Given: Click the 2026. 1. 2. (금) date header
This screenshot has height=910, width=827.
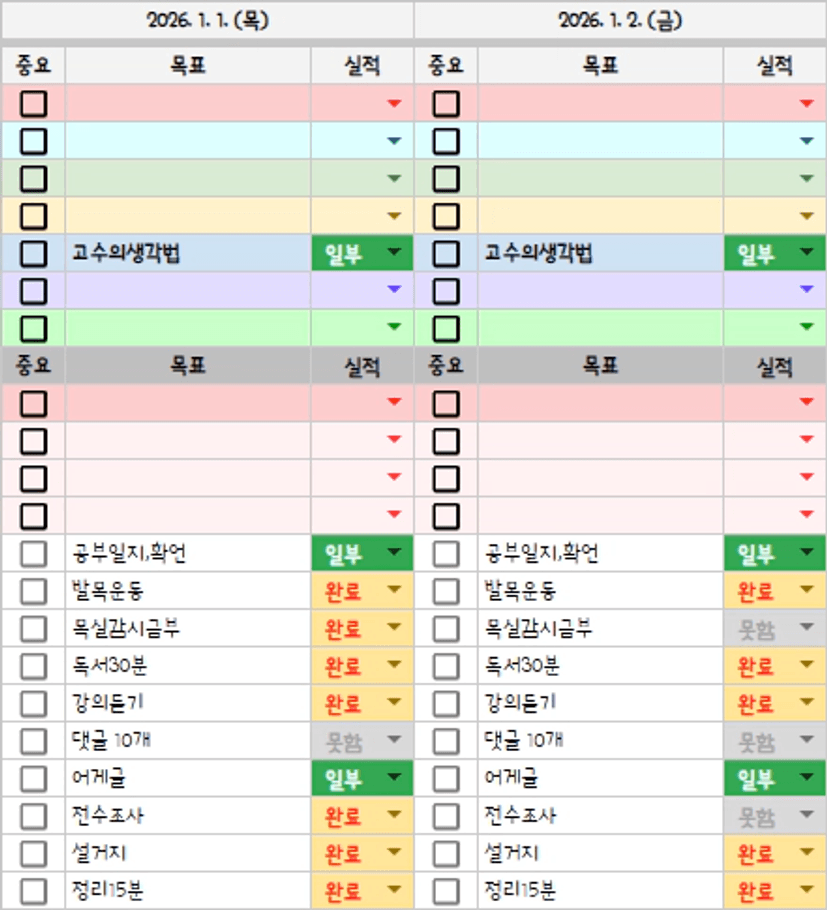Looking at the screenshot, I should coord(620,20).
